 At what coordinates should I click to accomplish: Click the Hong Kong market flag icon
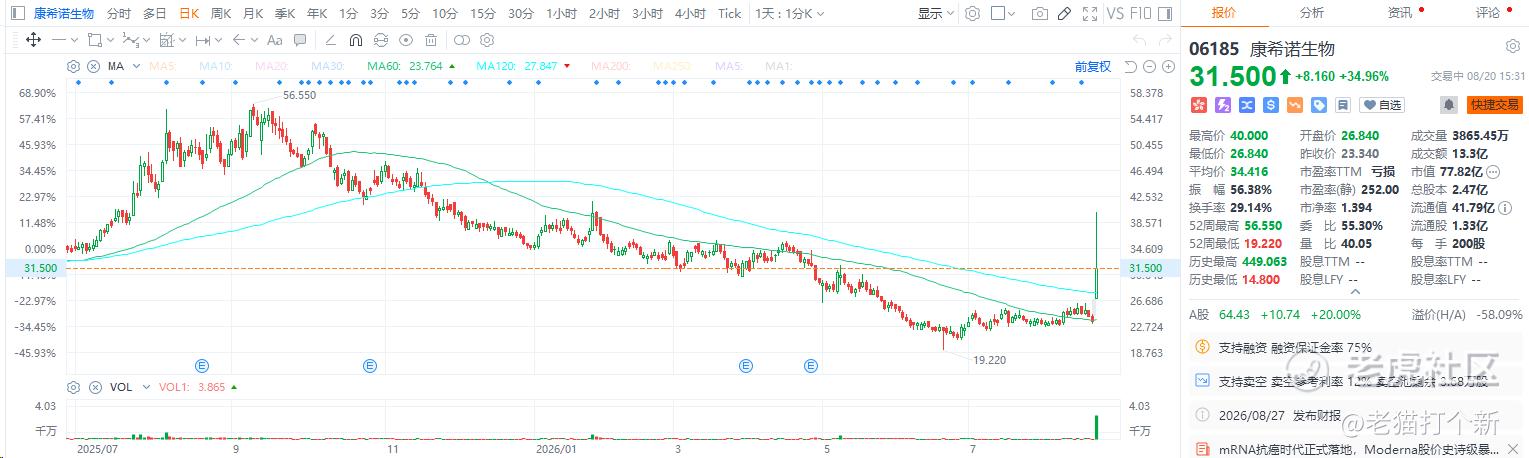1199,104
